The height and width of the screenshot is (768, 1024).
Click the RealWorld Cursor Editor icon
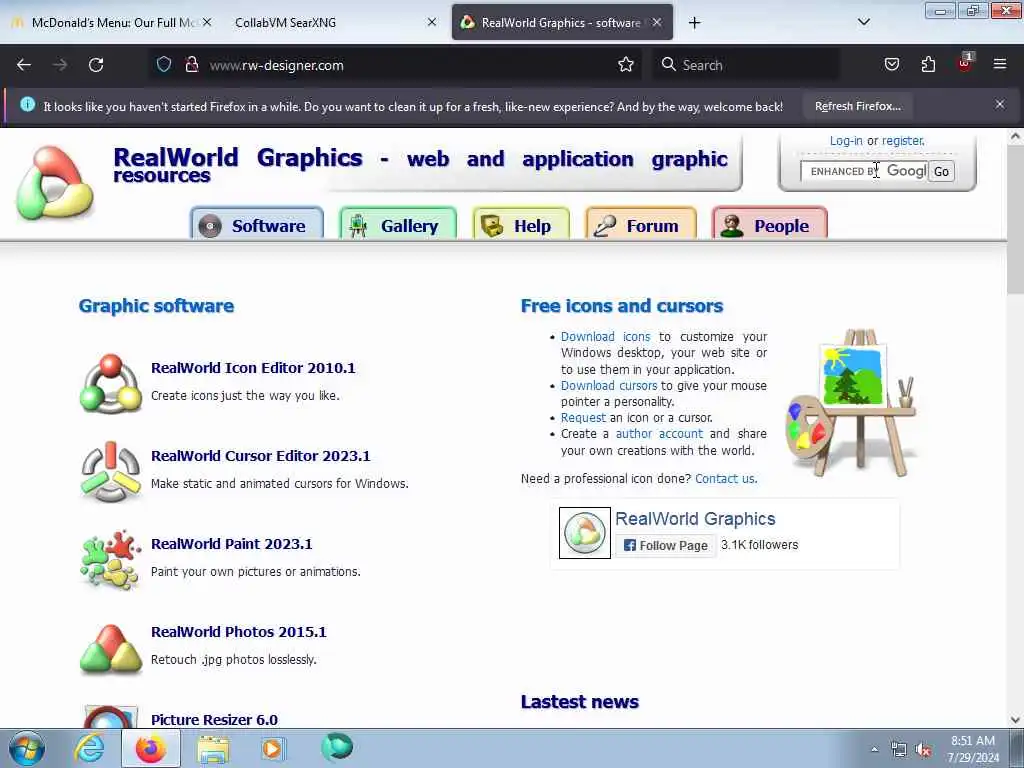pyautogui.click(x=110, y=472)
